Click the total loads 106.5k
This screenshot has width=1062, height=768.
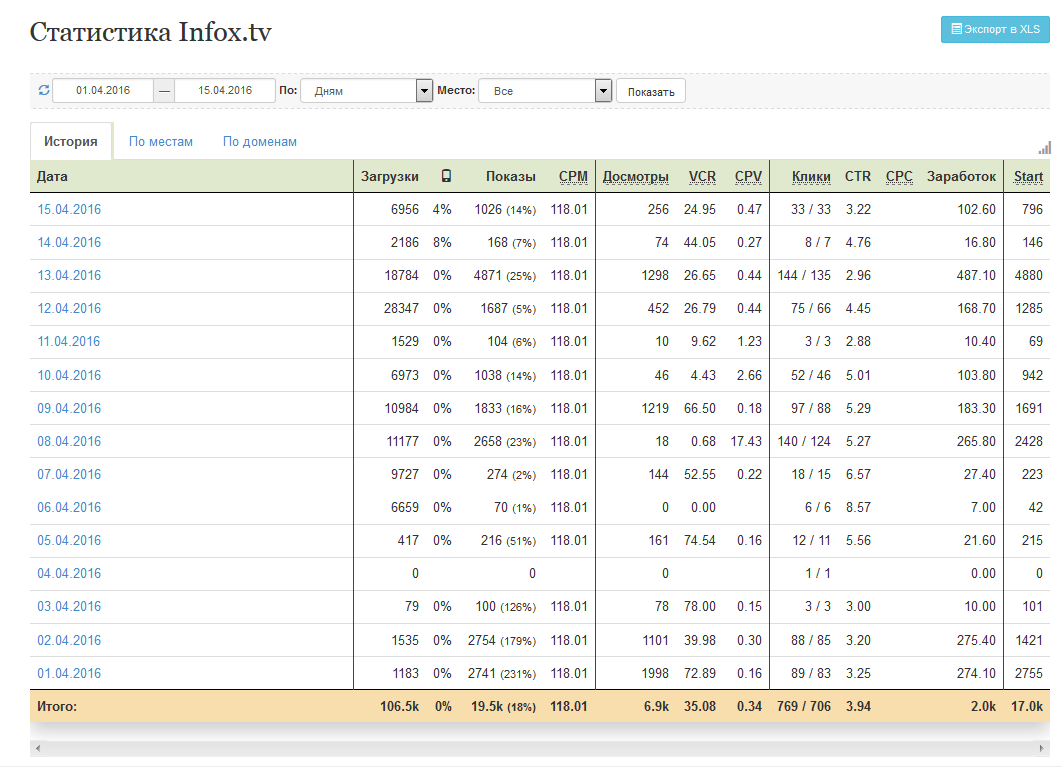pos(400,706)
